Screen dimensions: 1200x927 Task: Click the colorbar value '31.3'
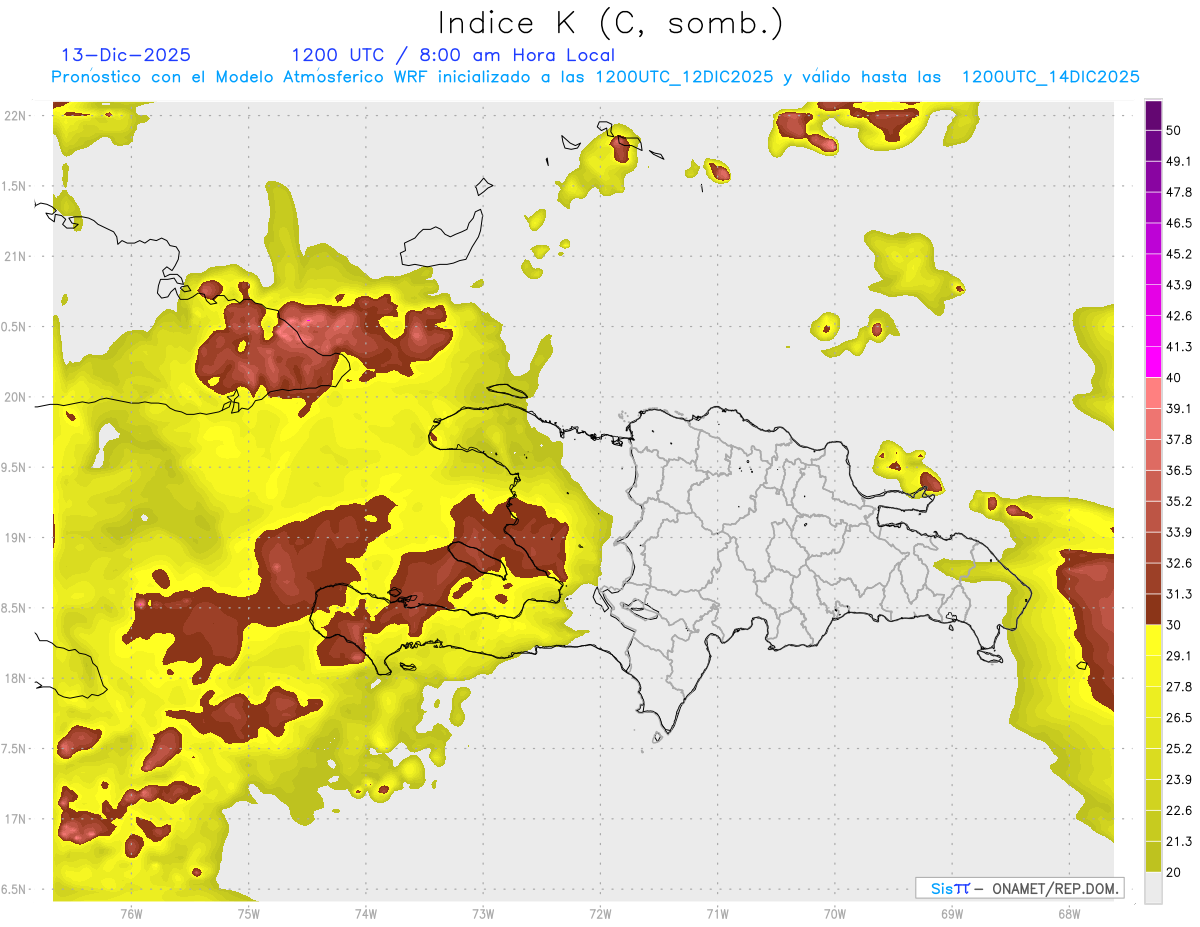pyautogui.click(x=1179, y=594)
